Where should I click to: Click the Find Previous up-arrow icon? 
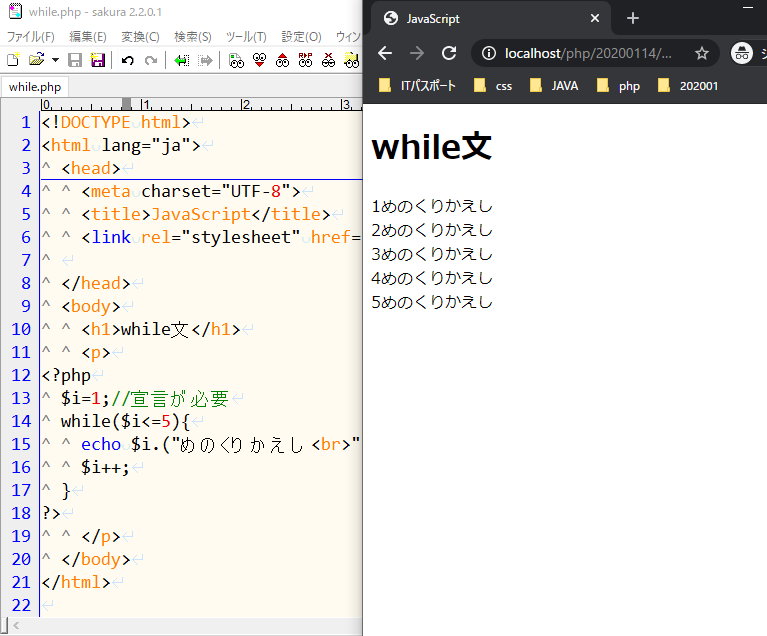tap(282, 60)
